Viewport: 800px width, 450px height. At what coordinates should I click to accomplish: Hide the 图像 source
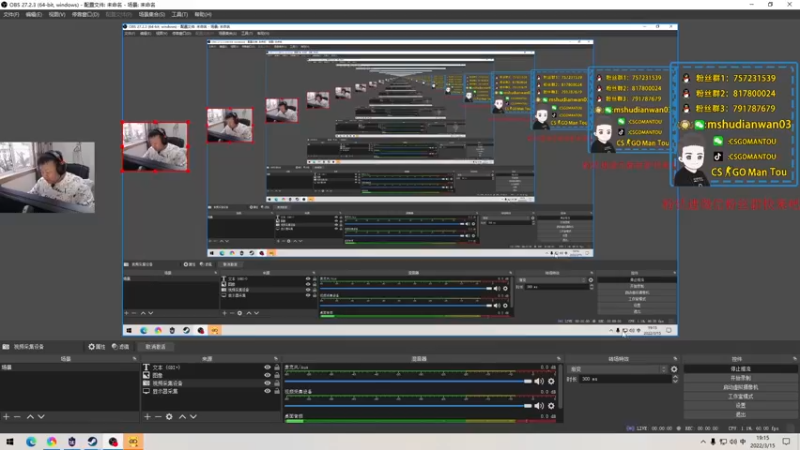(267, 375)
